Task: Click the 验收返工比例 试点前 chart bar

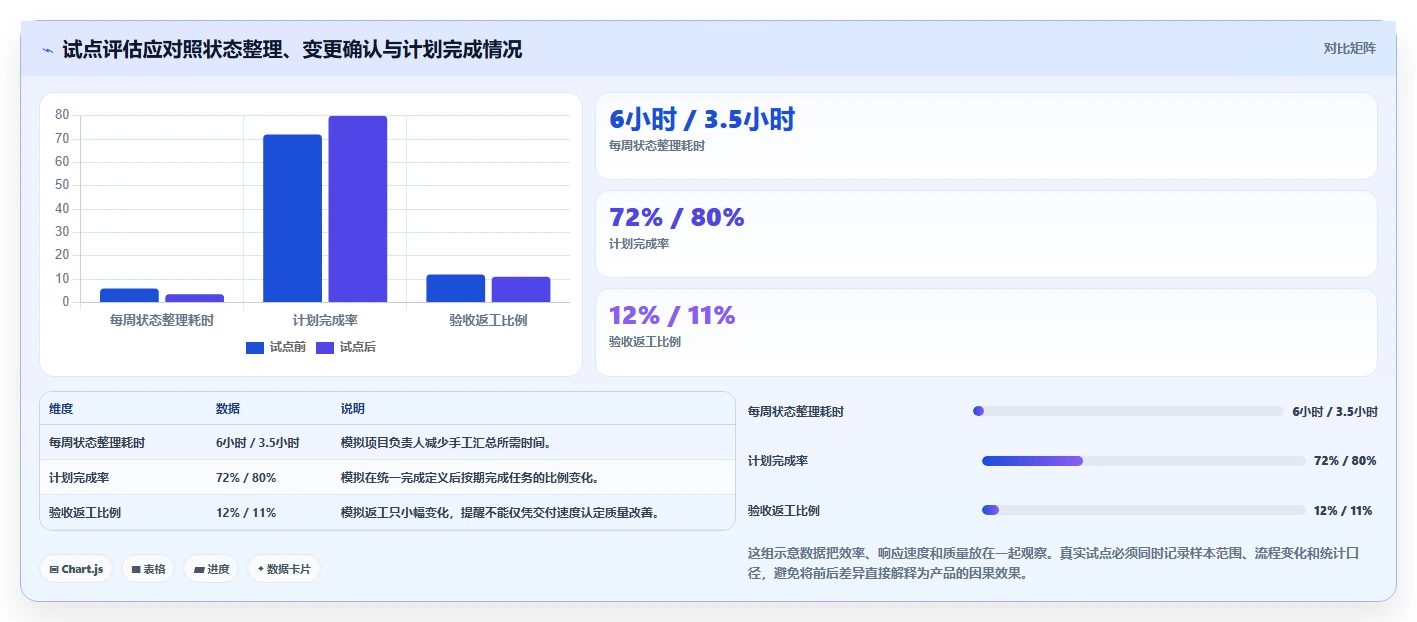Action: click(456, 288)
